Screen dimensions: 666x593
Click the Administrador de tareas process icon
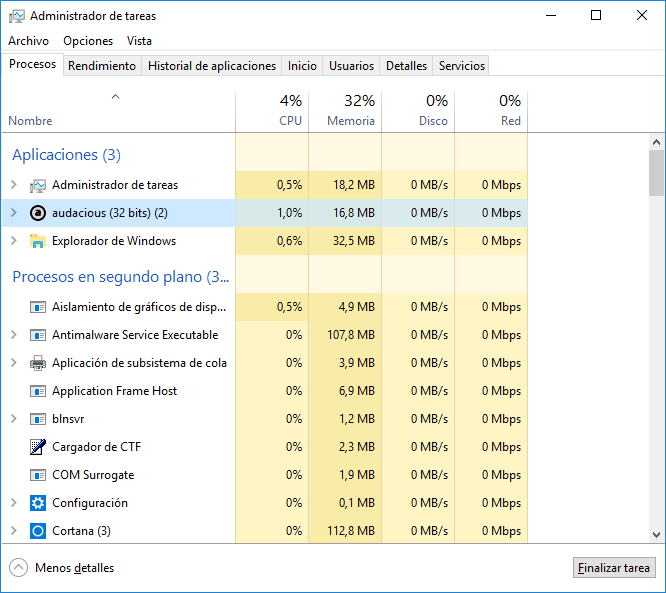point(38,185)
